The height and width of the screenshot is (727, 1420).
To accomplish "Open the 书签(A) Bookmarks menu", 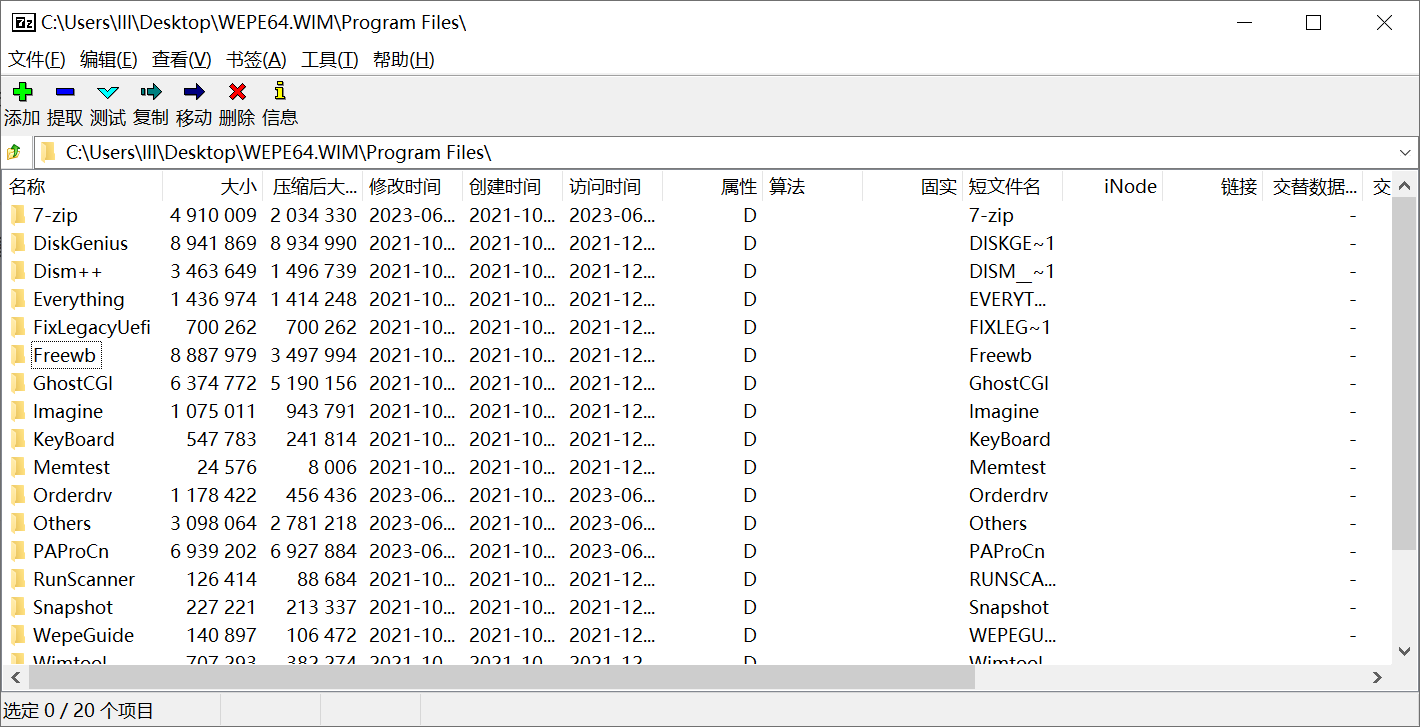I will pos(257,60).
